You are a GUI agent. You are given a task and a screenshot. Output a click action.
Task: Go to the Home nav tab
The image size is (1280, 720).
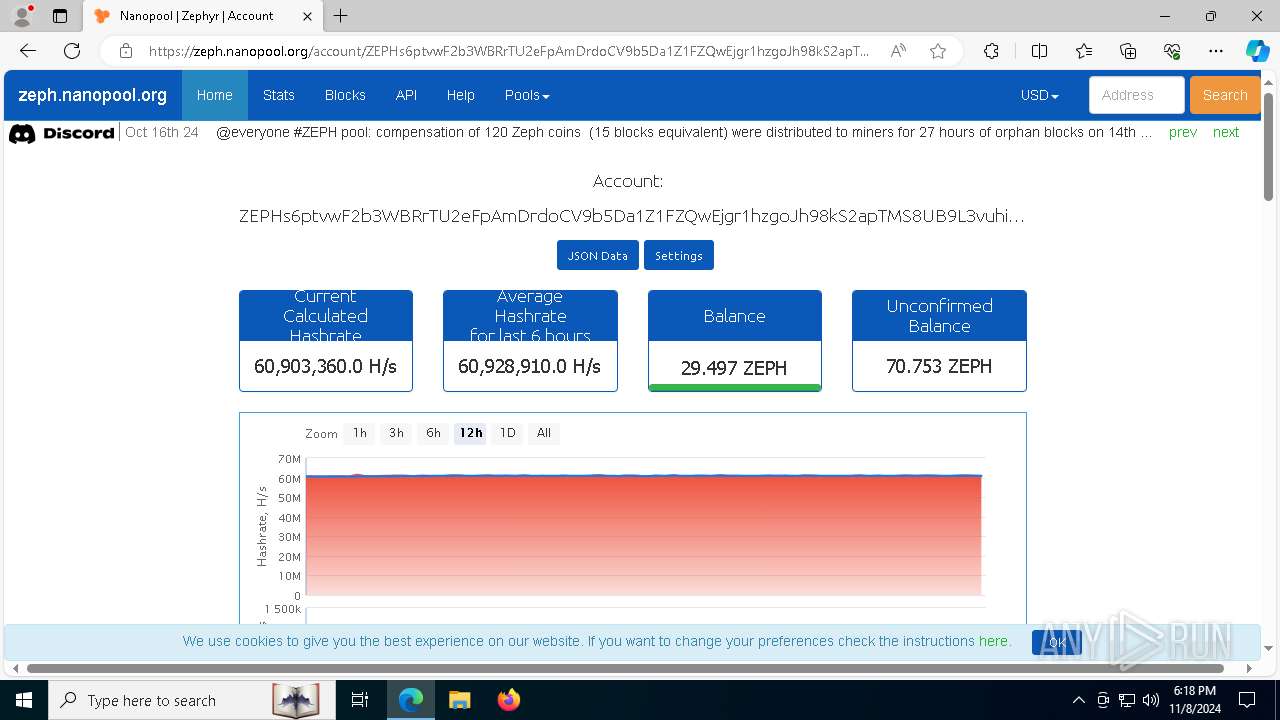tap(215, 95)
